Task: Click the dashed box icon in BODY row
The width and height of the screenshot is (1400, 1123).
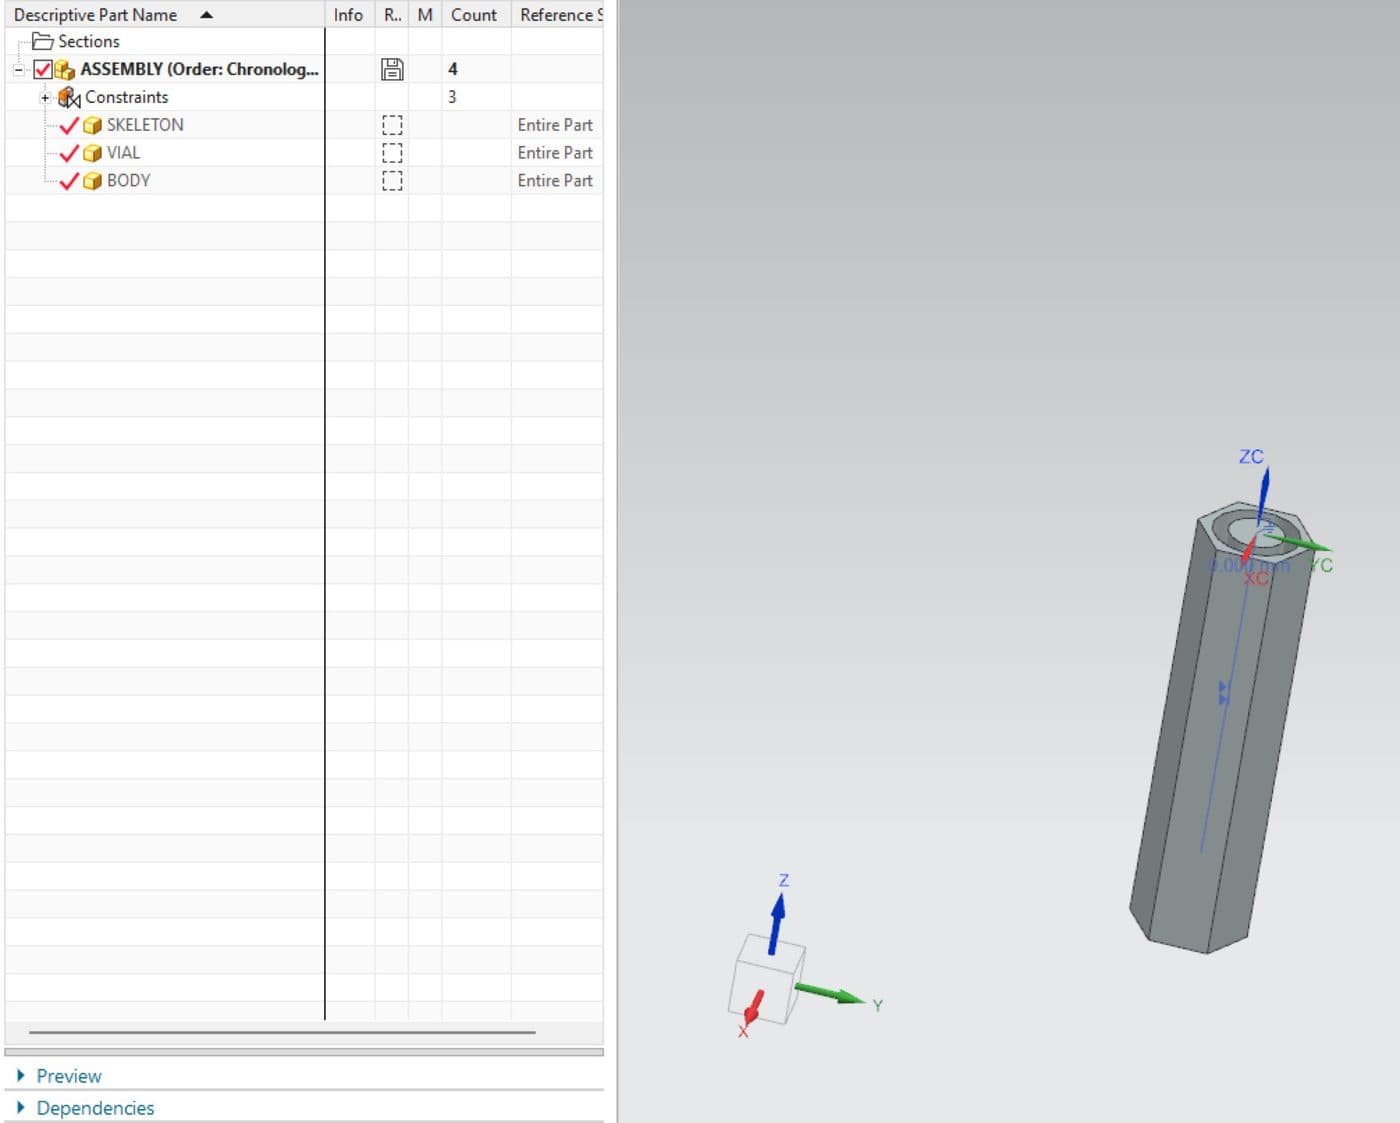Action: click(392, 181)
